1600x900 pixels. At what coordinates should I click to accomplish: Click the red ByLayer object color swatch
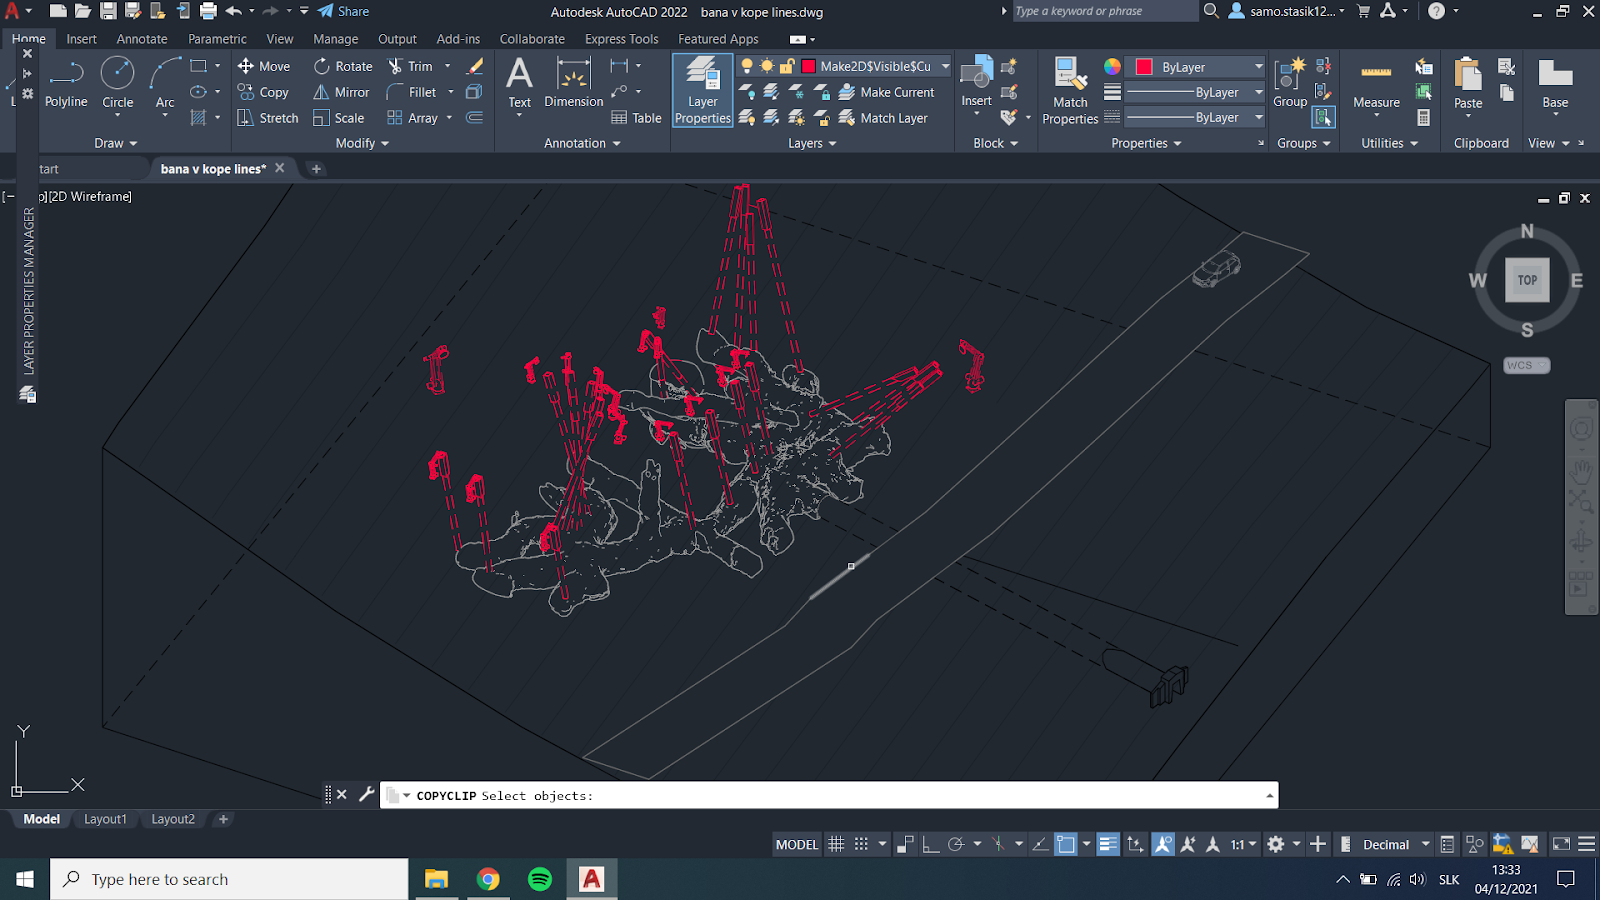click(x=1144, y=67)
